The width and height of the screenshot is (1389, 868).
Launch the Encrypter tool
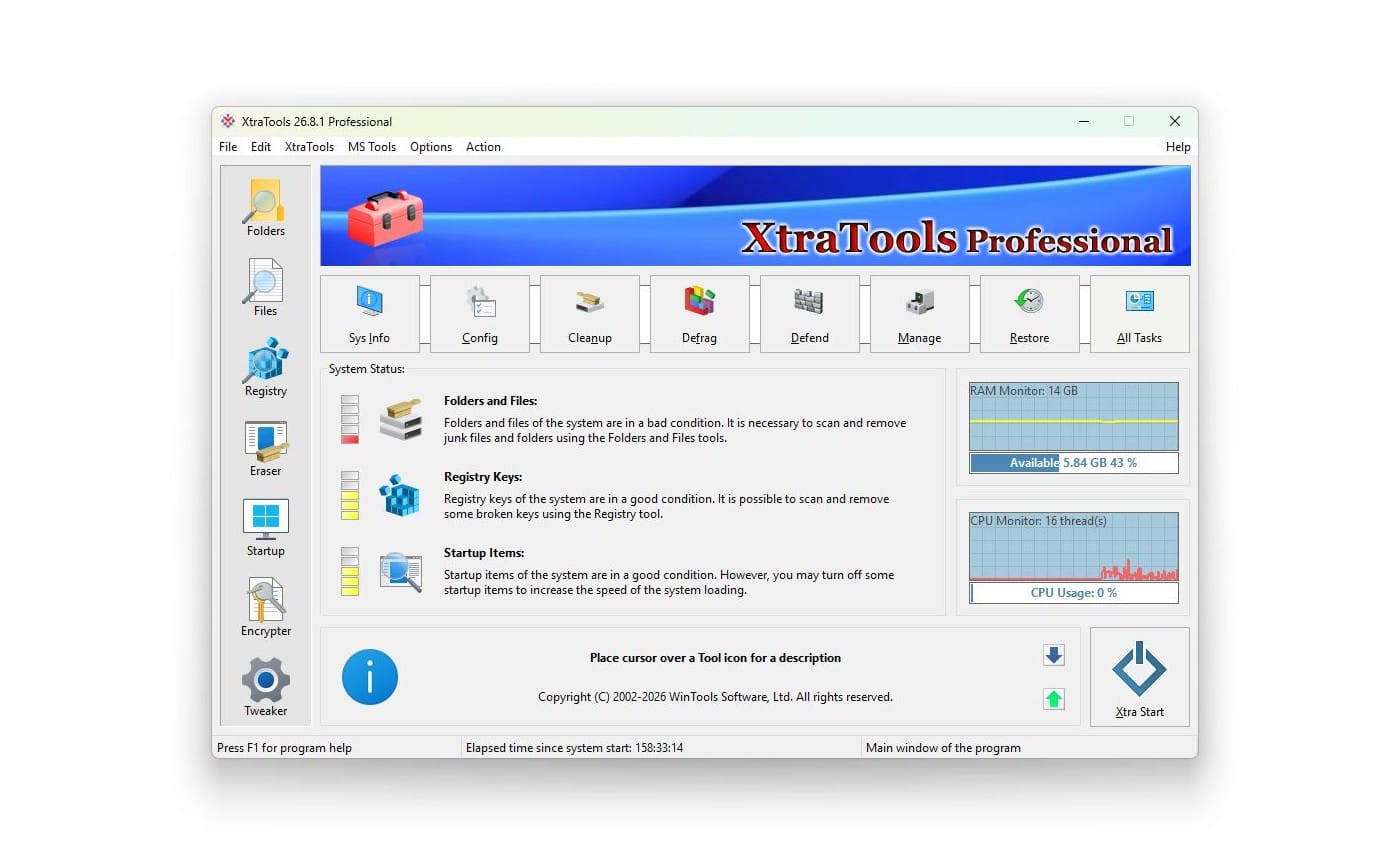point(265,608)
